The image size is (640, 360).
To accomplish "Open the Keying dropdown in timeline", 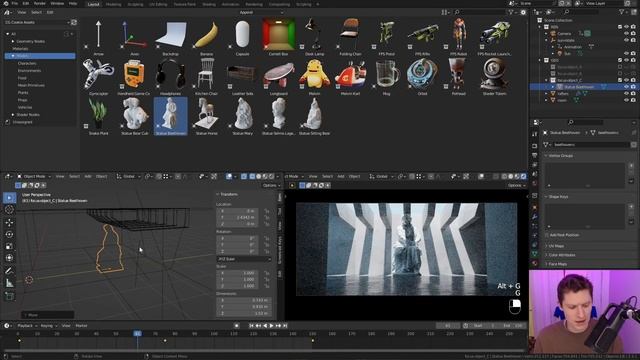I will 48,326.
